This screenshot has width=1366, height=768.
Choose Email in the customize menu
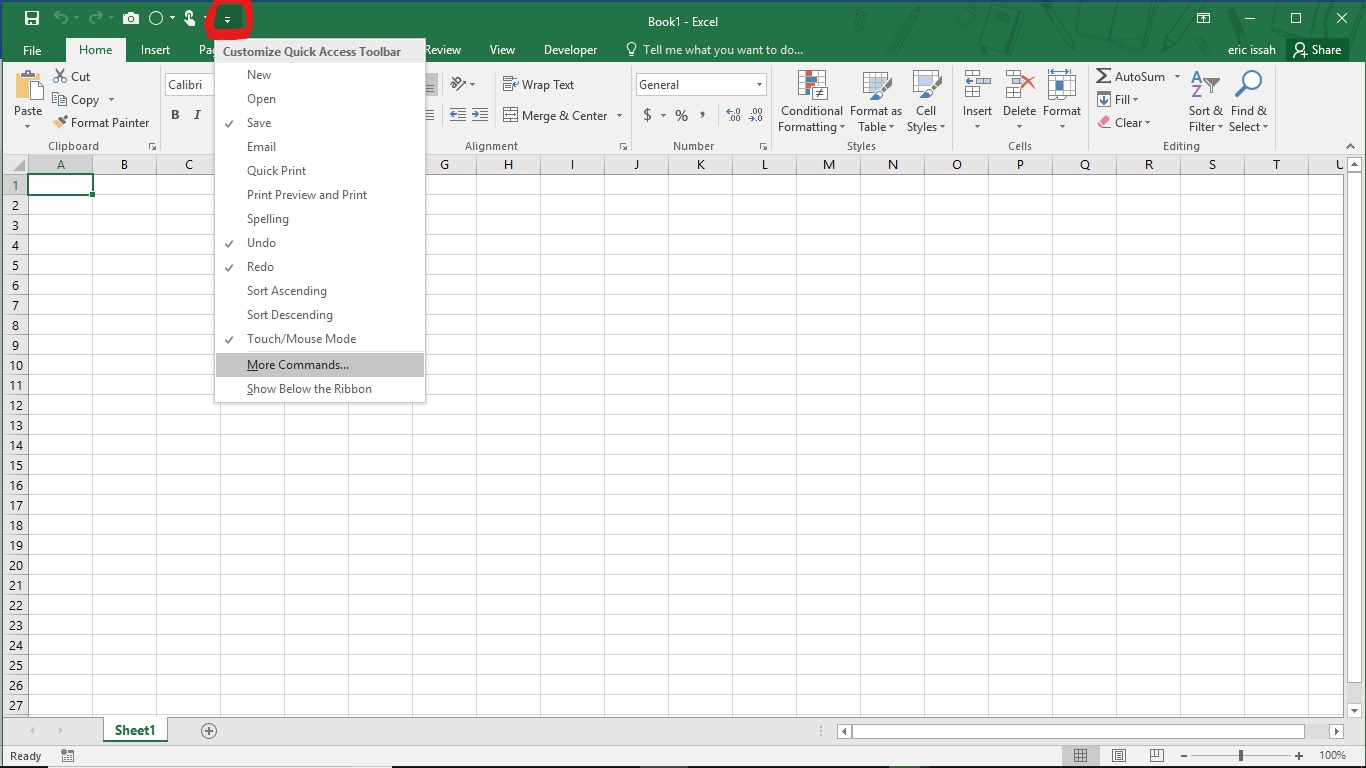[320, 147]
